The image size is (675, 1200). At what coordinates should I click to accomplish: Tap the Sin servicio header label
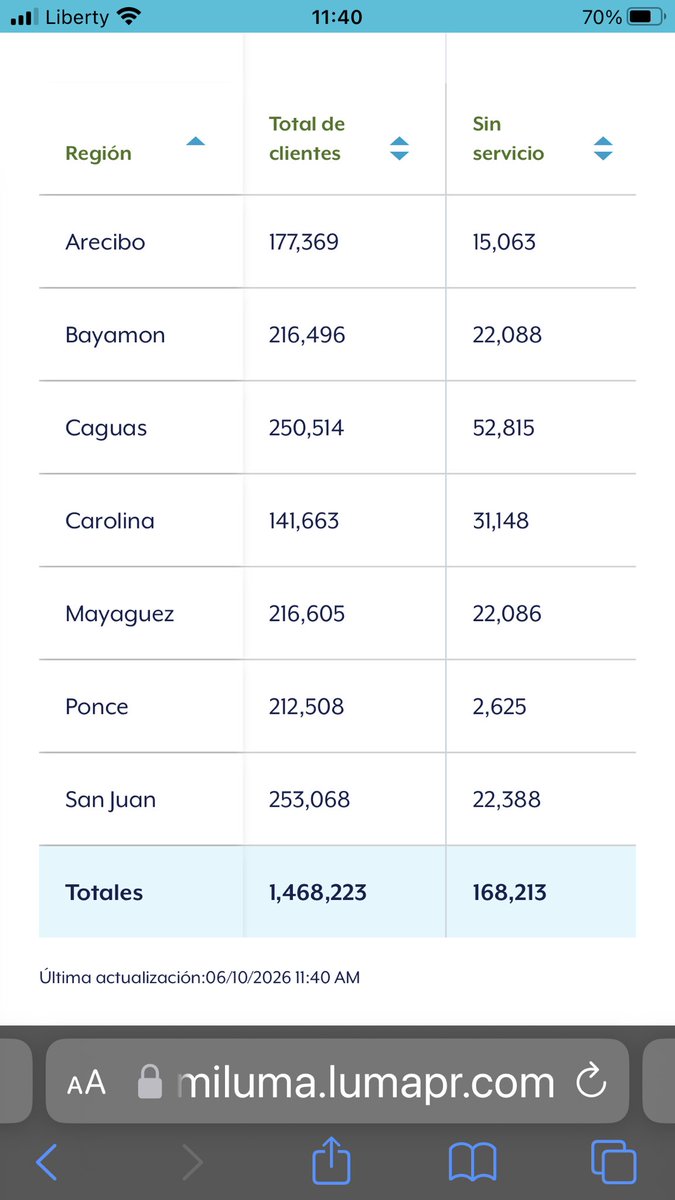508,139
